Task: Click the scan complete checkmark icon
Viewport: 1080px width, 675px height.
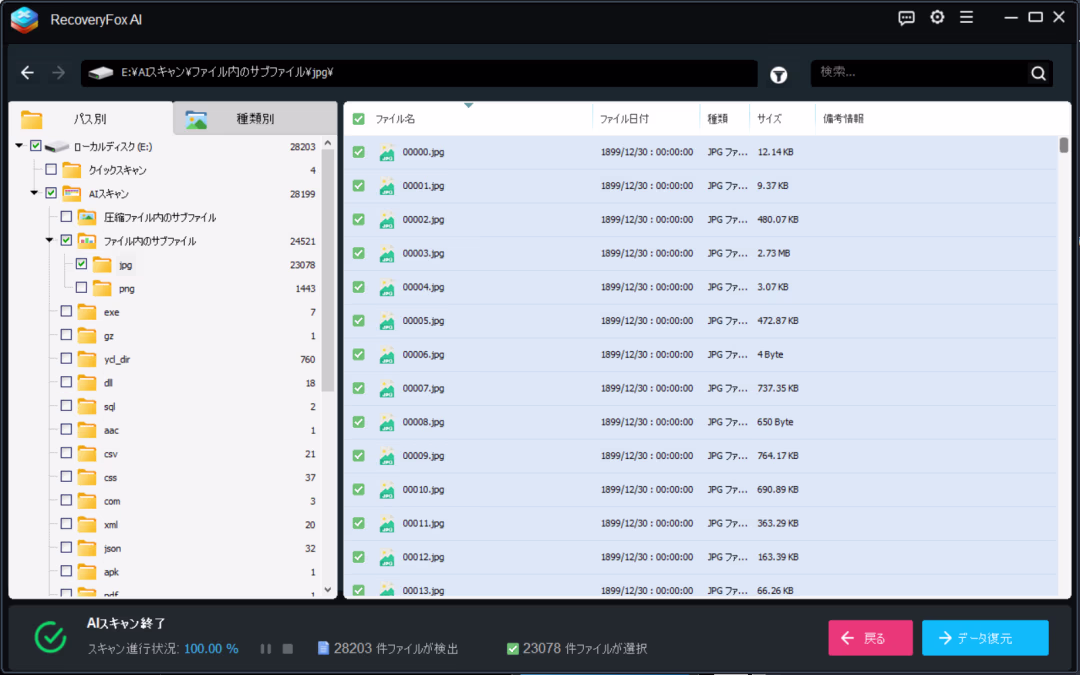Action: pos(50,637)
